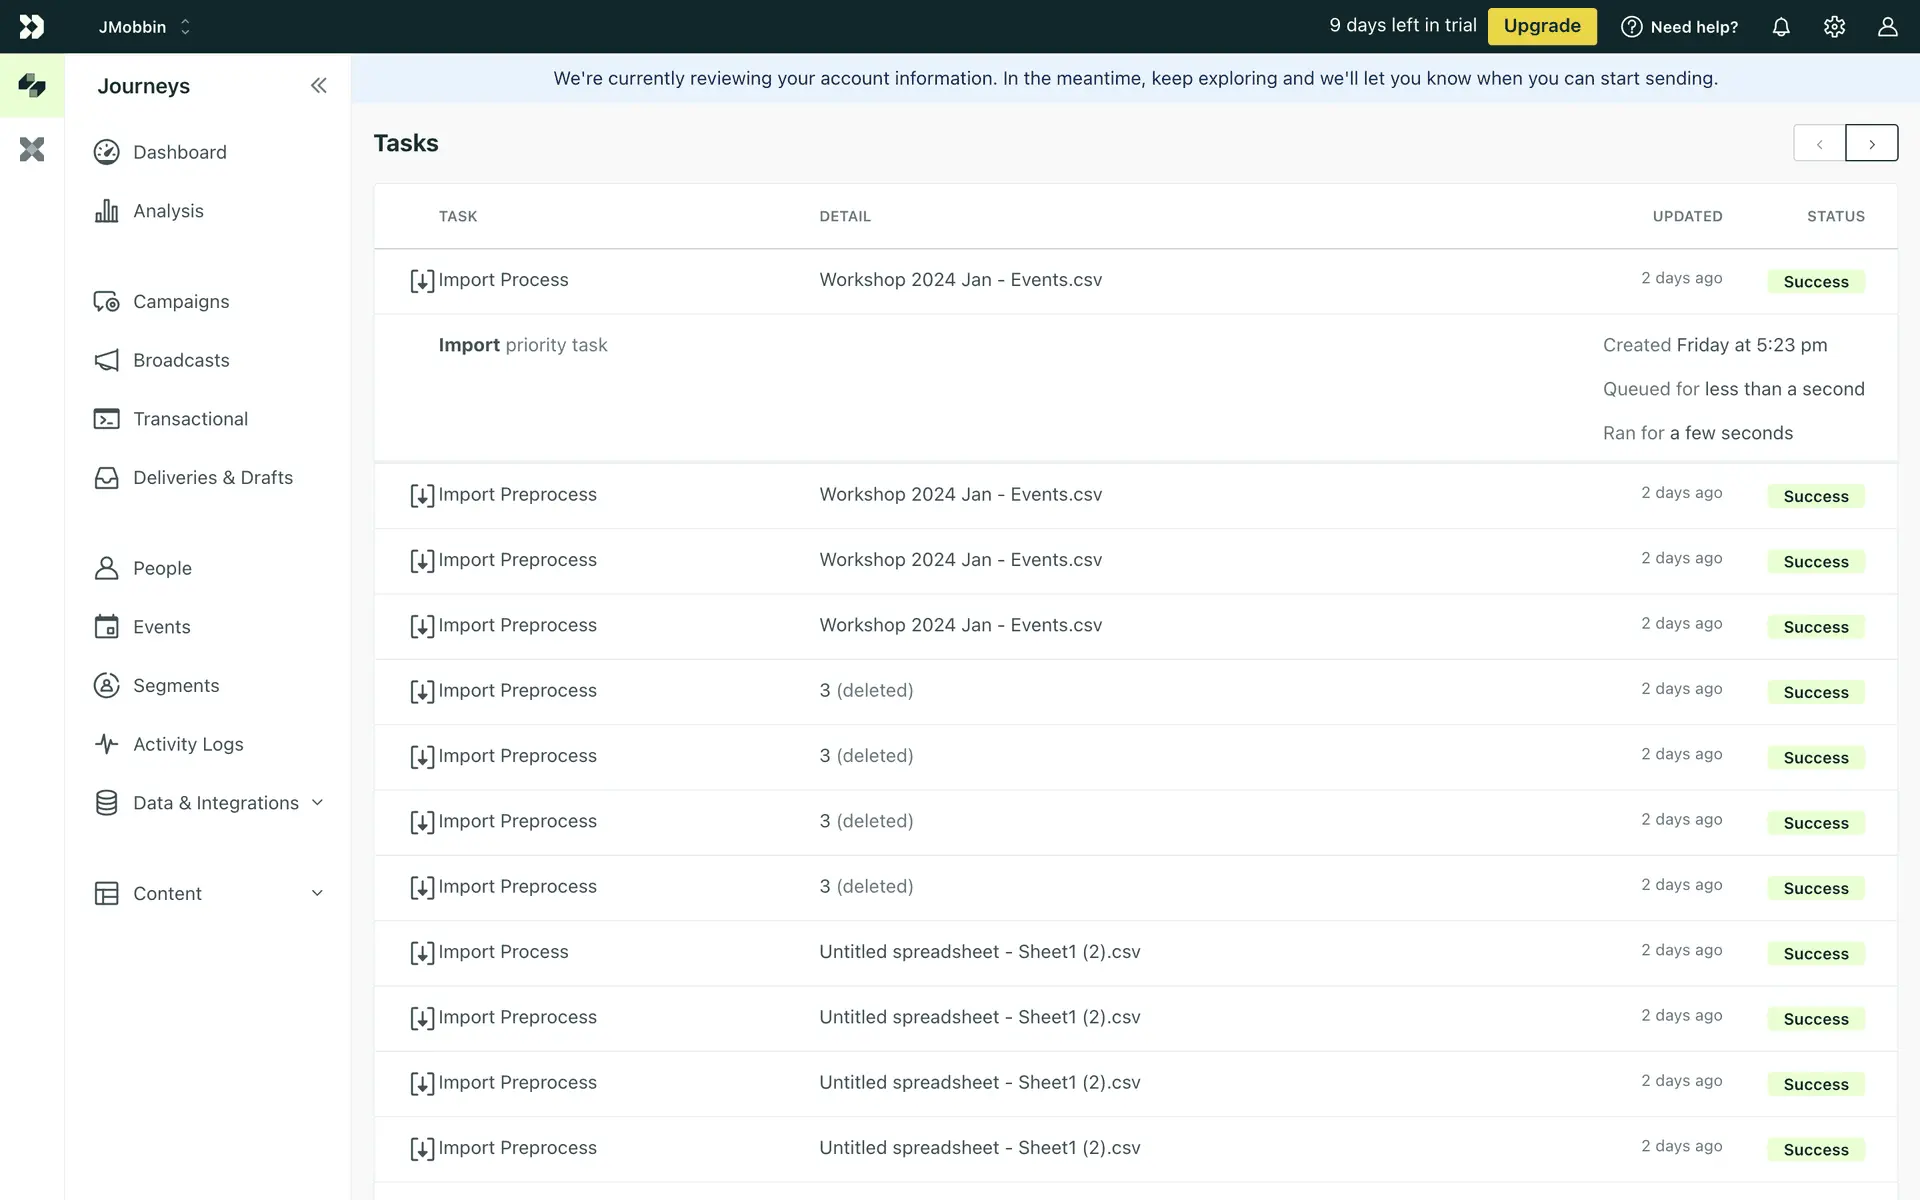Go to previous page of tasks
1920x1200 pixels.
pos(1819,144)
